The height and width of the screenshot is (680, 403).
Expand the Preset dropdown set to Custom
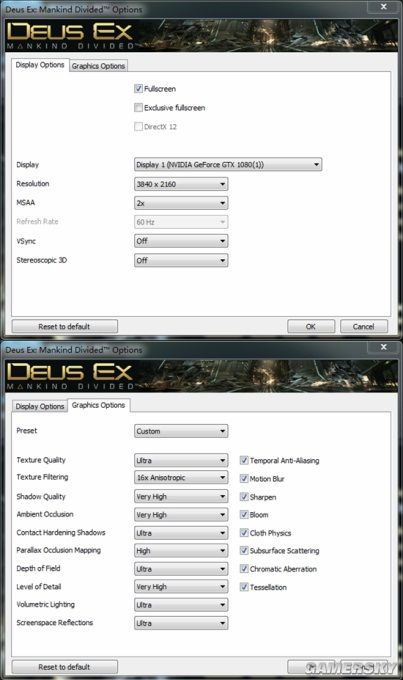click(x=181, y=431)
